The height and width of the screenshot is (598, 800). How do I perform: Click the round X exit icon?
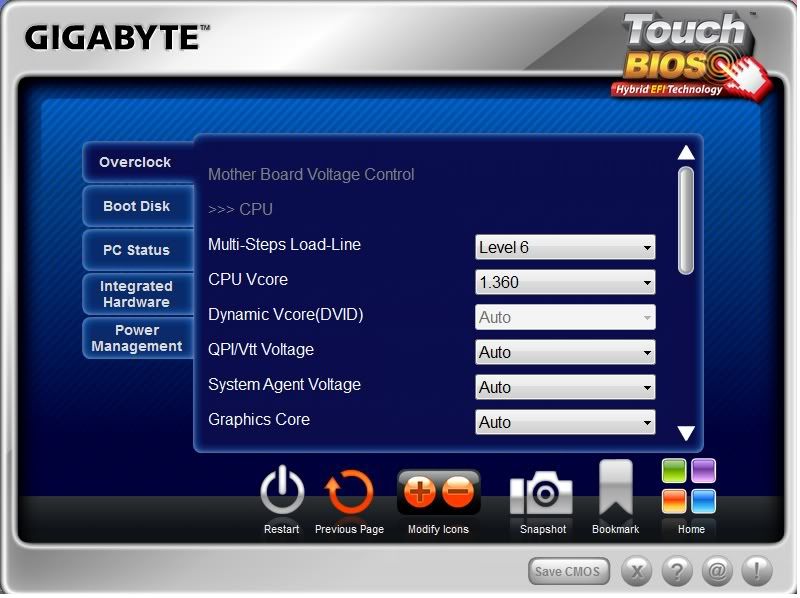click(638, 571)
